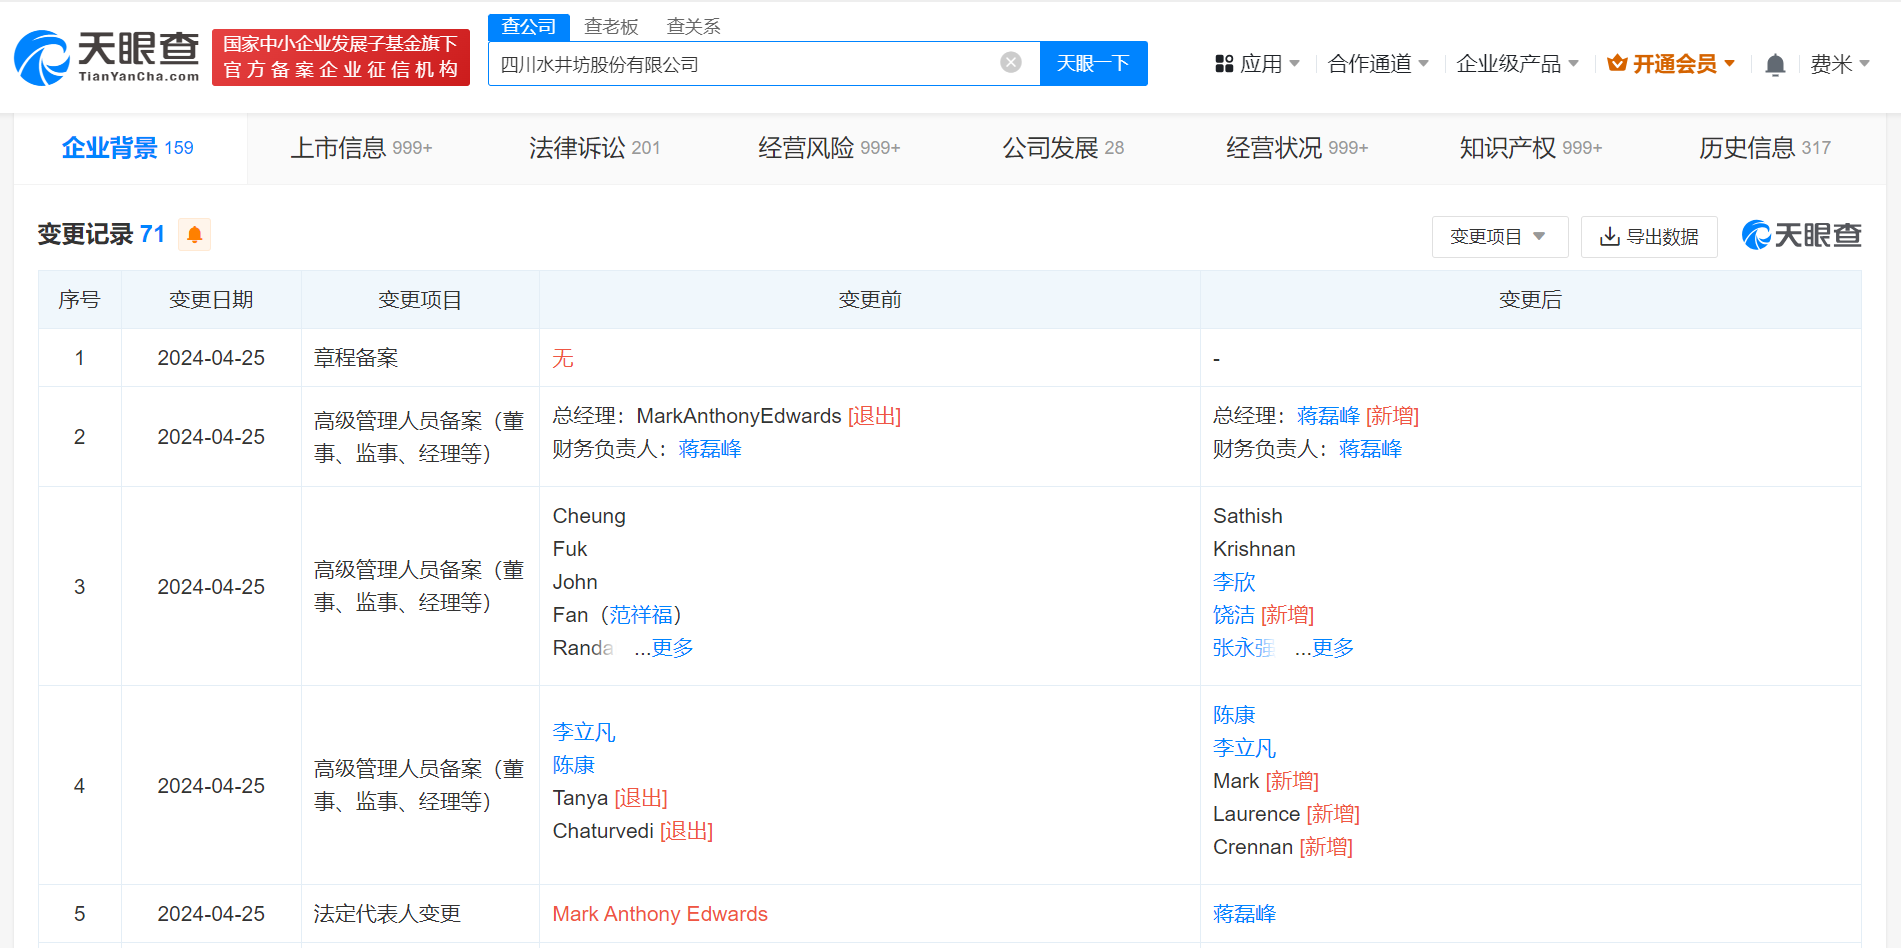Click the download icon on 导出数据

1609,237
